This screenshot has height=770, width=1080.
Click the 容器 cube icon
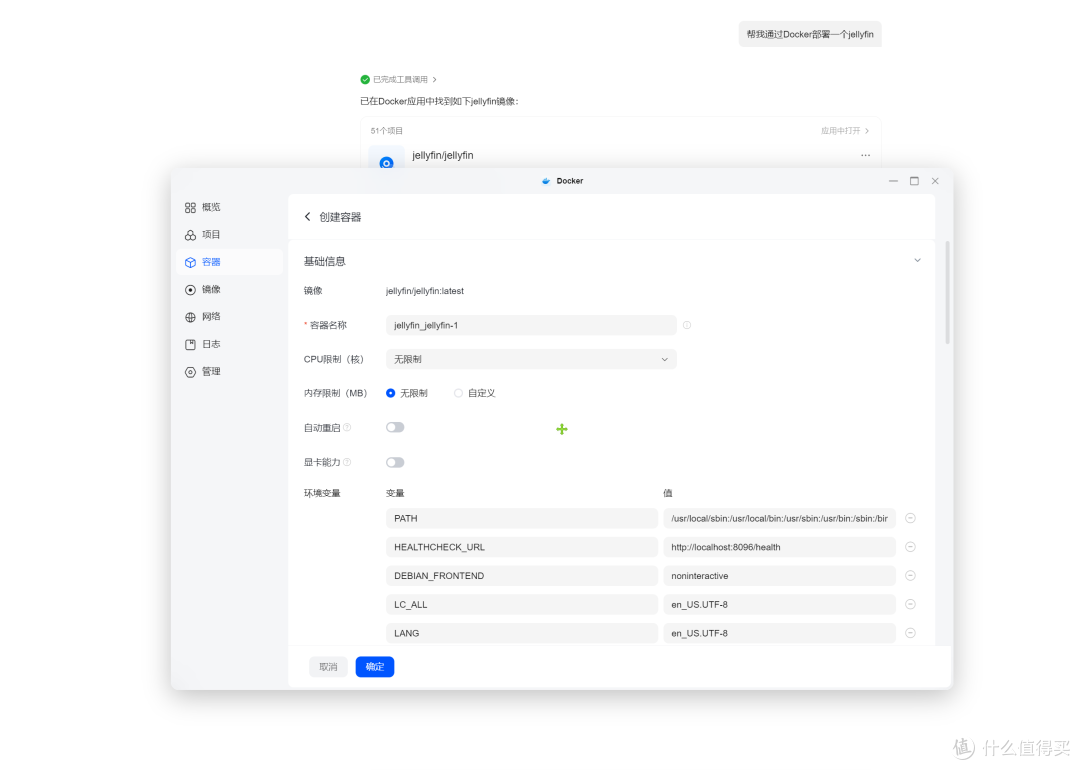(190, 262)
